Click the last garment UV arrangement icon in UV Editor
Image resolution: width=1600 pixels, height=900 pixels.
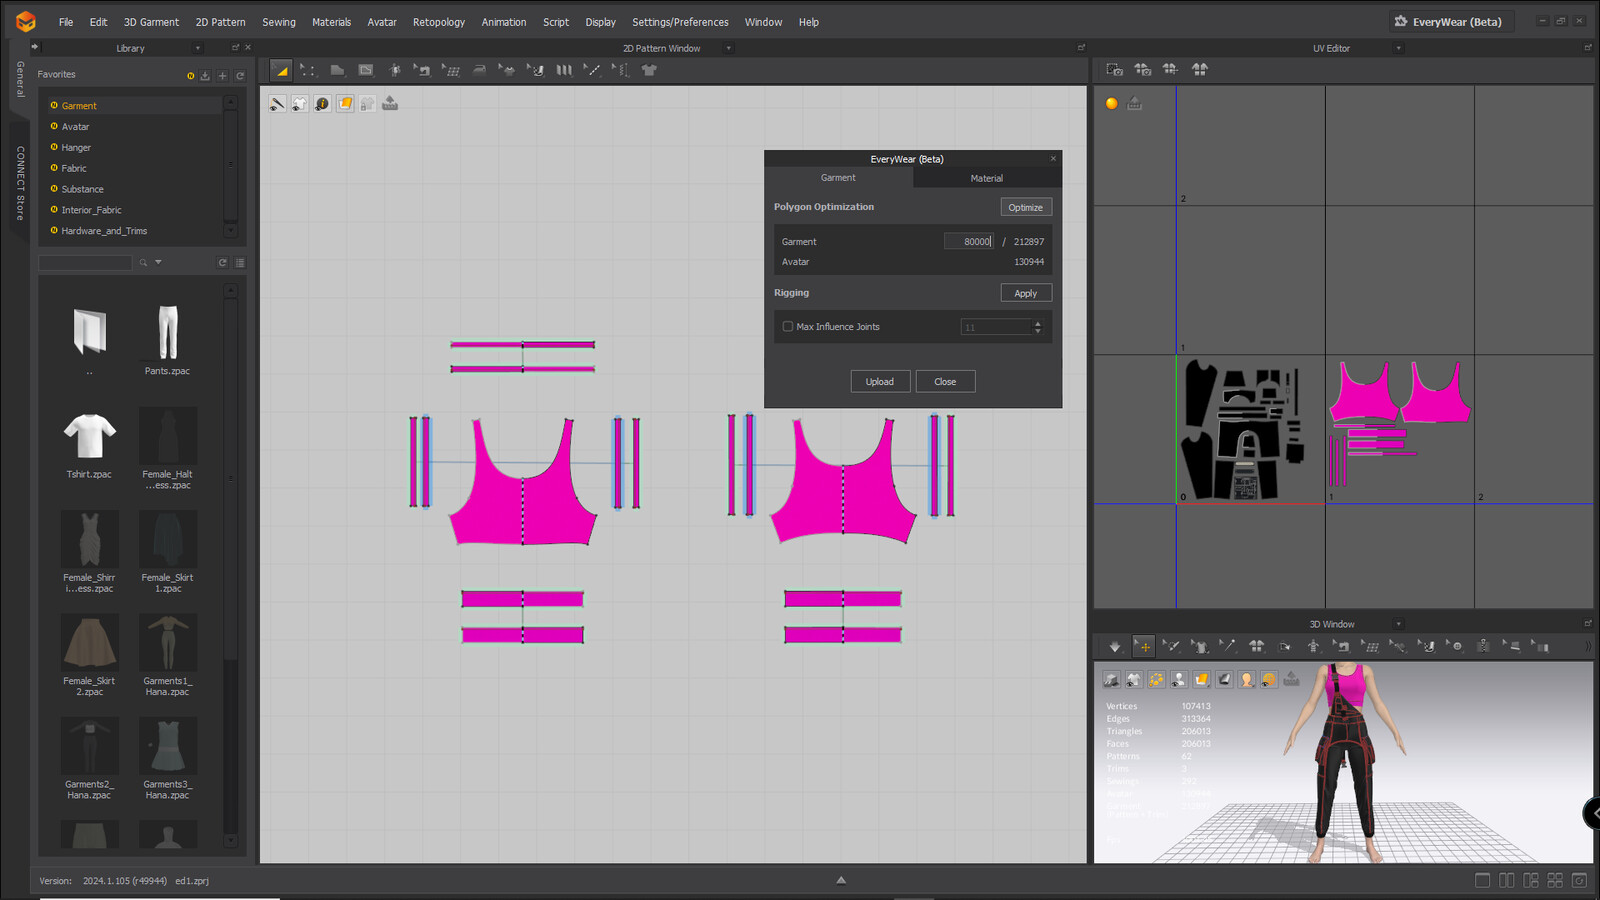[x=1200, y=69]
